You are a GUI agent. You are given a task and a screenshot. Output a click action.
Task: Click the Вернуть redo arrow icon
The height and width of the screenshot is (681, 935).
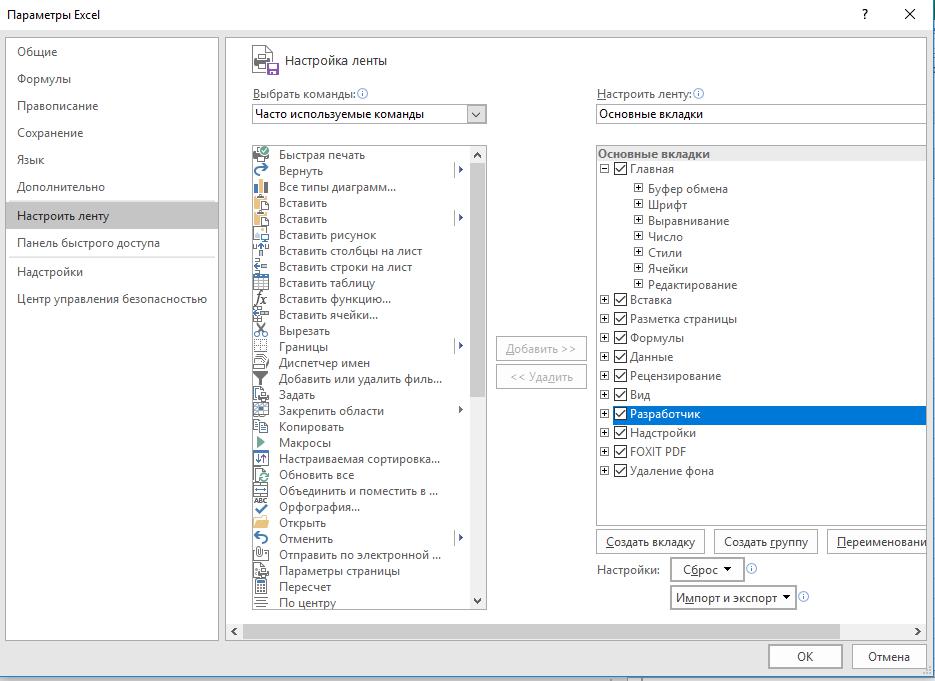261,171
